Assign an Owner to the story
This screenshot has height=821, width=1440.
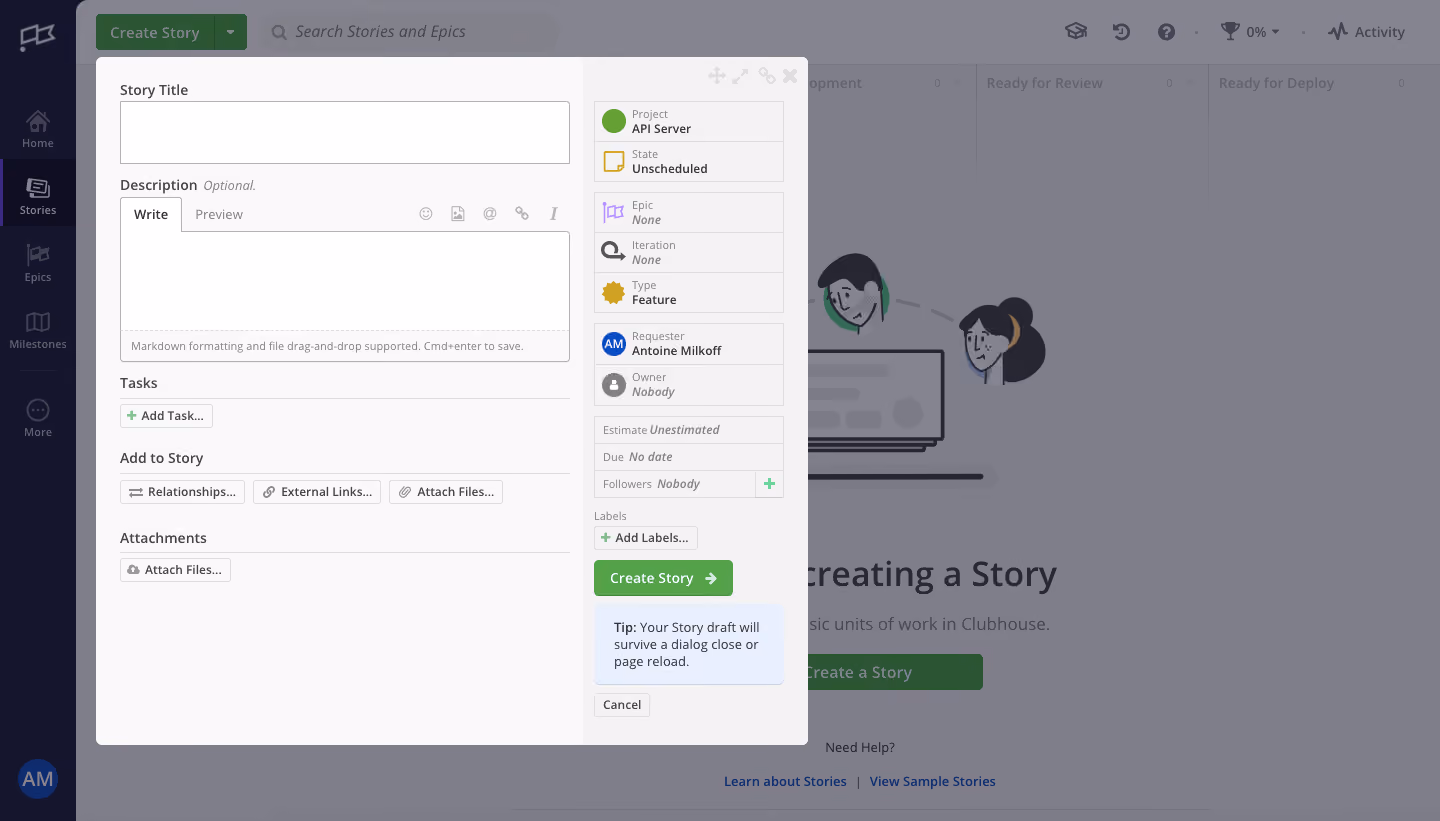click(689, 385)
